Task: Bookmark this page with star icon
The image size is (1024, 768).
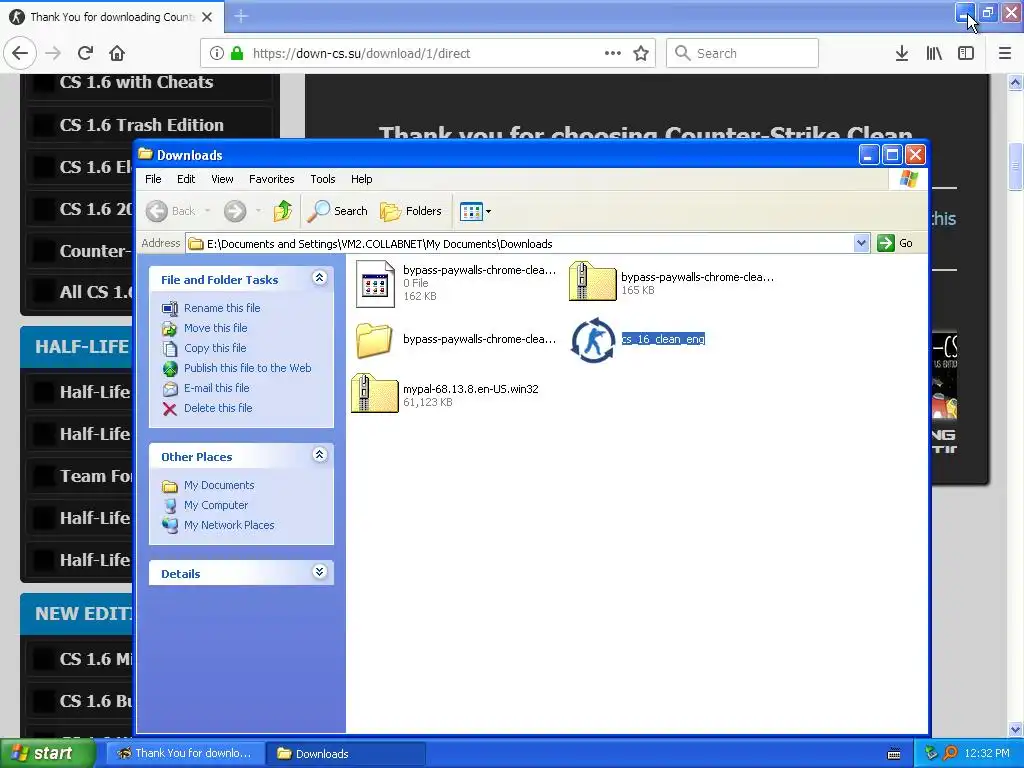Action: (x=641, y=54)
